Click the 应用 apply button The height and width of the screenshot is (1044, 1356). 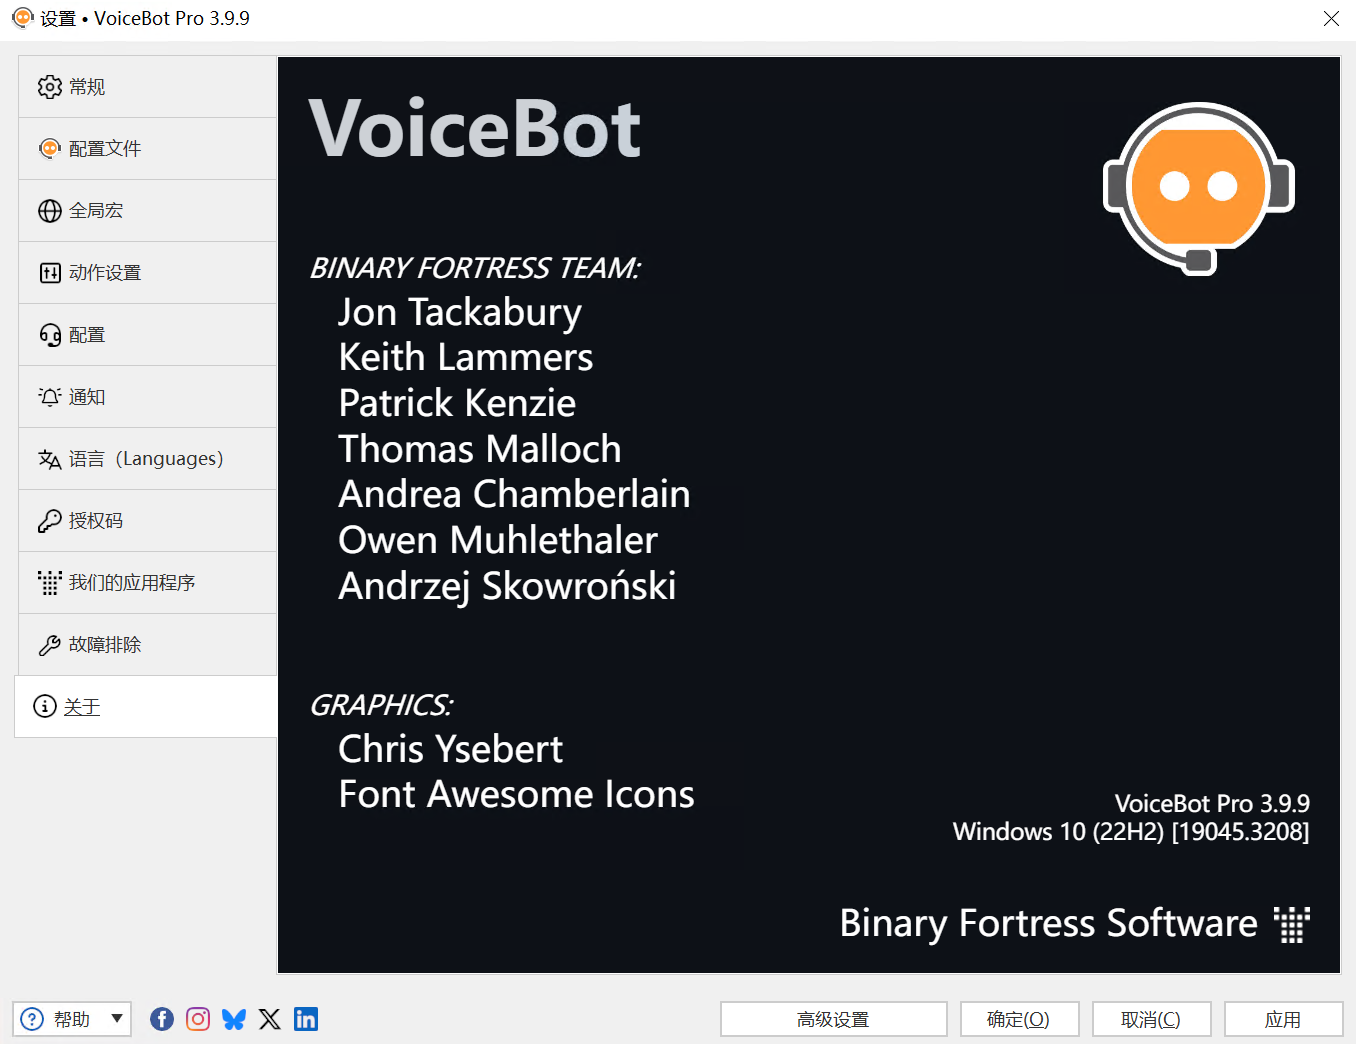1283,1019
